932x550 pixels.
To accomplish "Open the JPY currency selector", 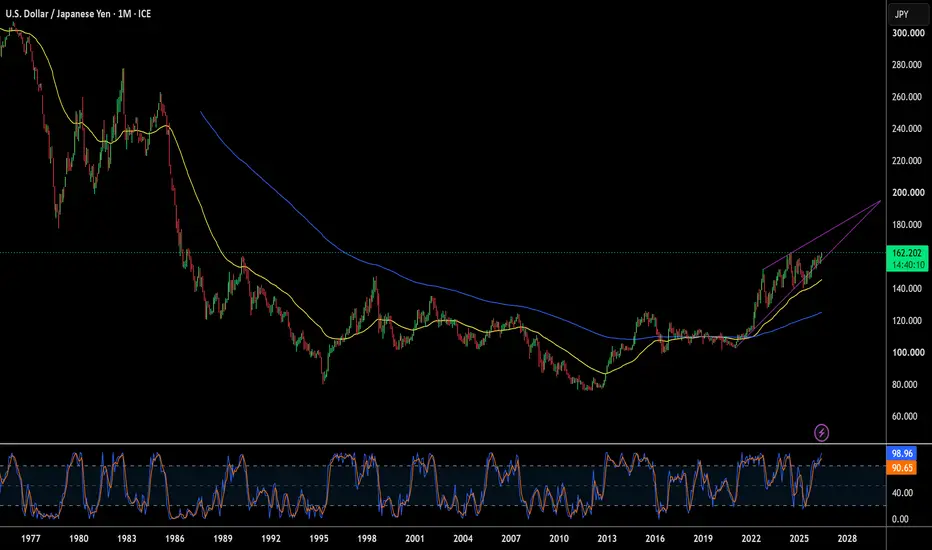I will pos(908,14).
